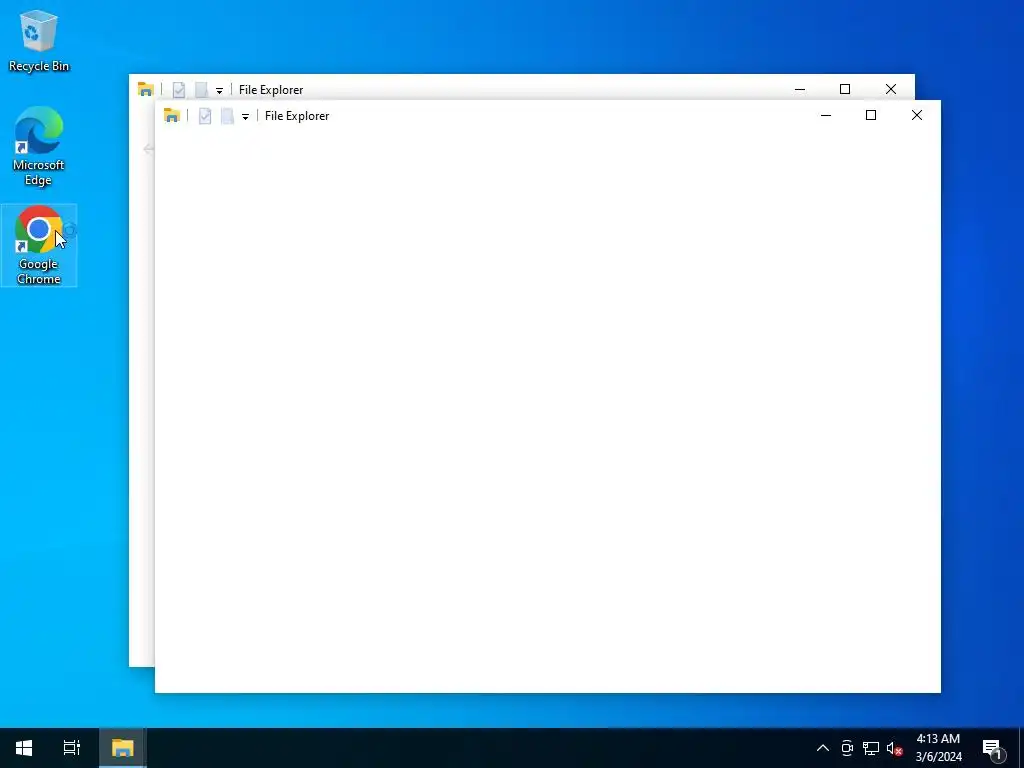The height and width of the screenshot is (768, 1024).
Task: Open the network status tray icon
Action: [871, 748]
